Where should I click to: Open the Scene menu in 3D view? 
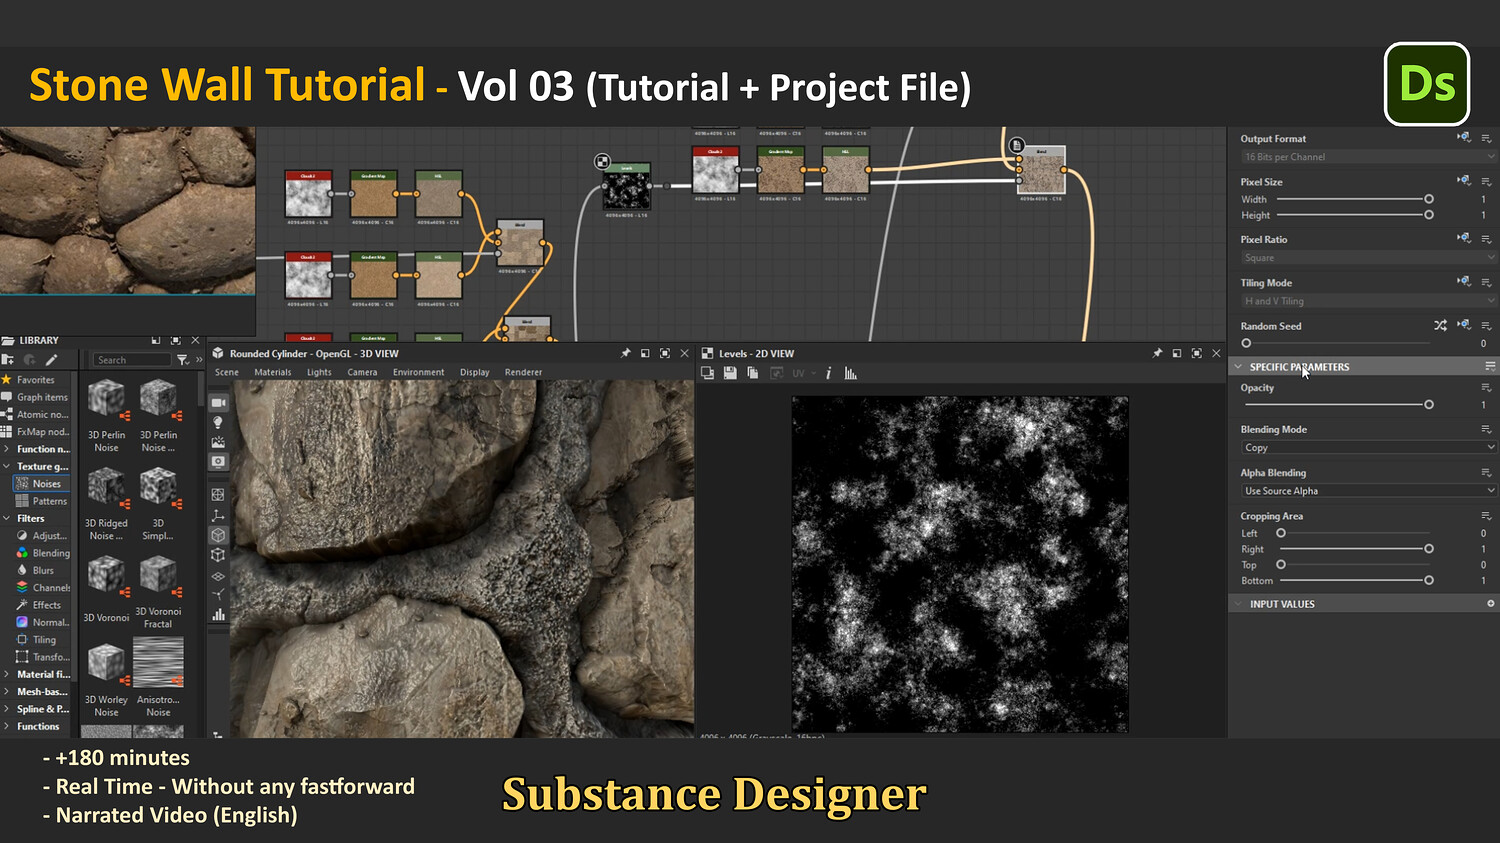tap(227, 372)
